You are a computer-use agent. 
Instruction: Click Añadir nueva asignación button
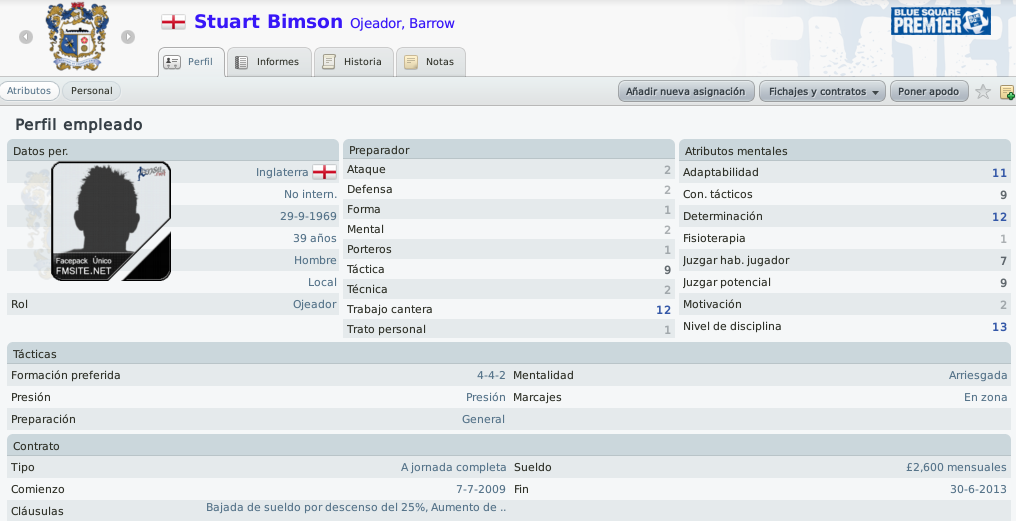[686, 91]
